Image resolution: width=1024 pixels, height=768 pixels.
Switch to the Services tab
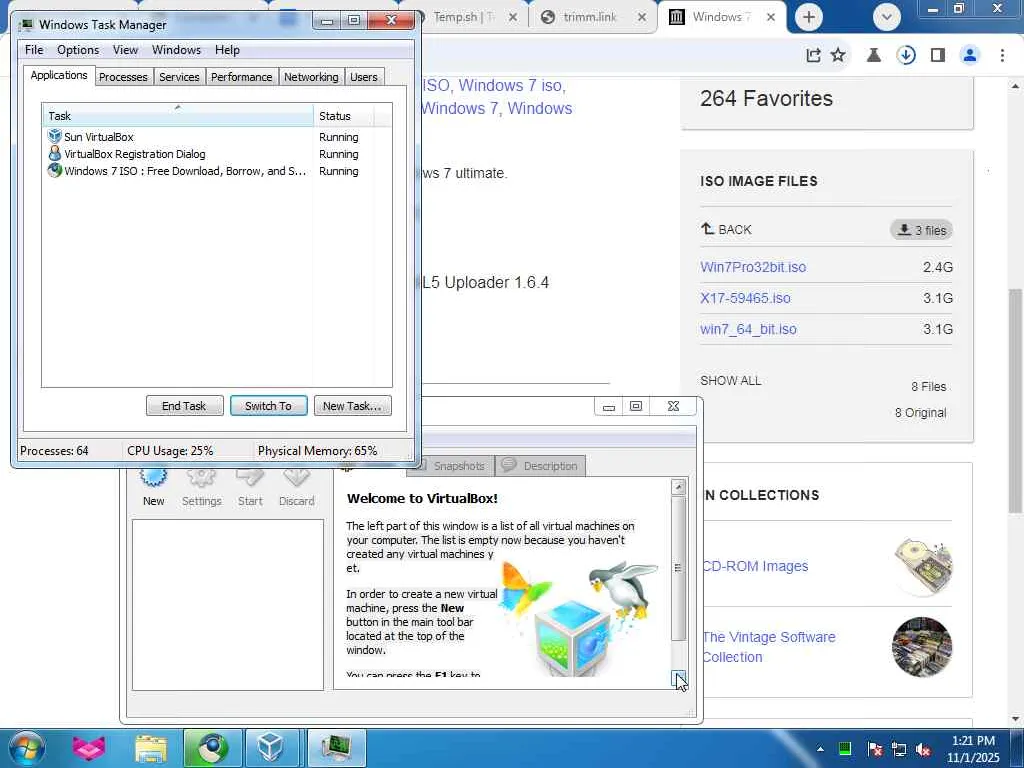click(179, 77)
